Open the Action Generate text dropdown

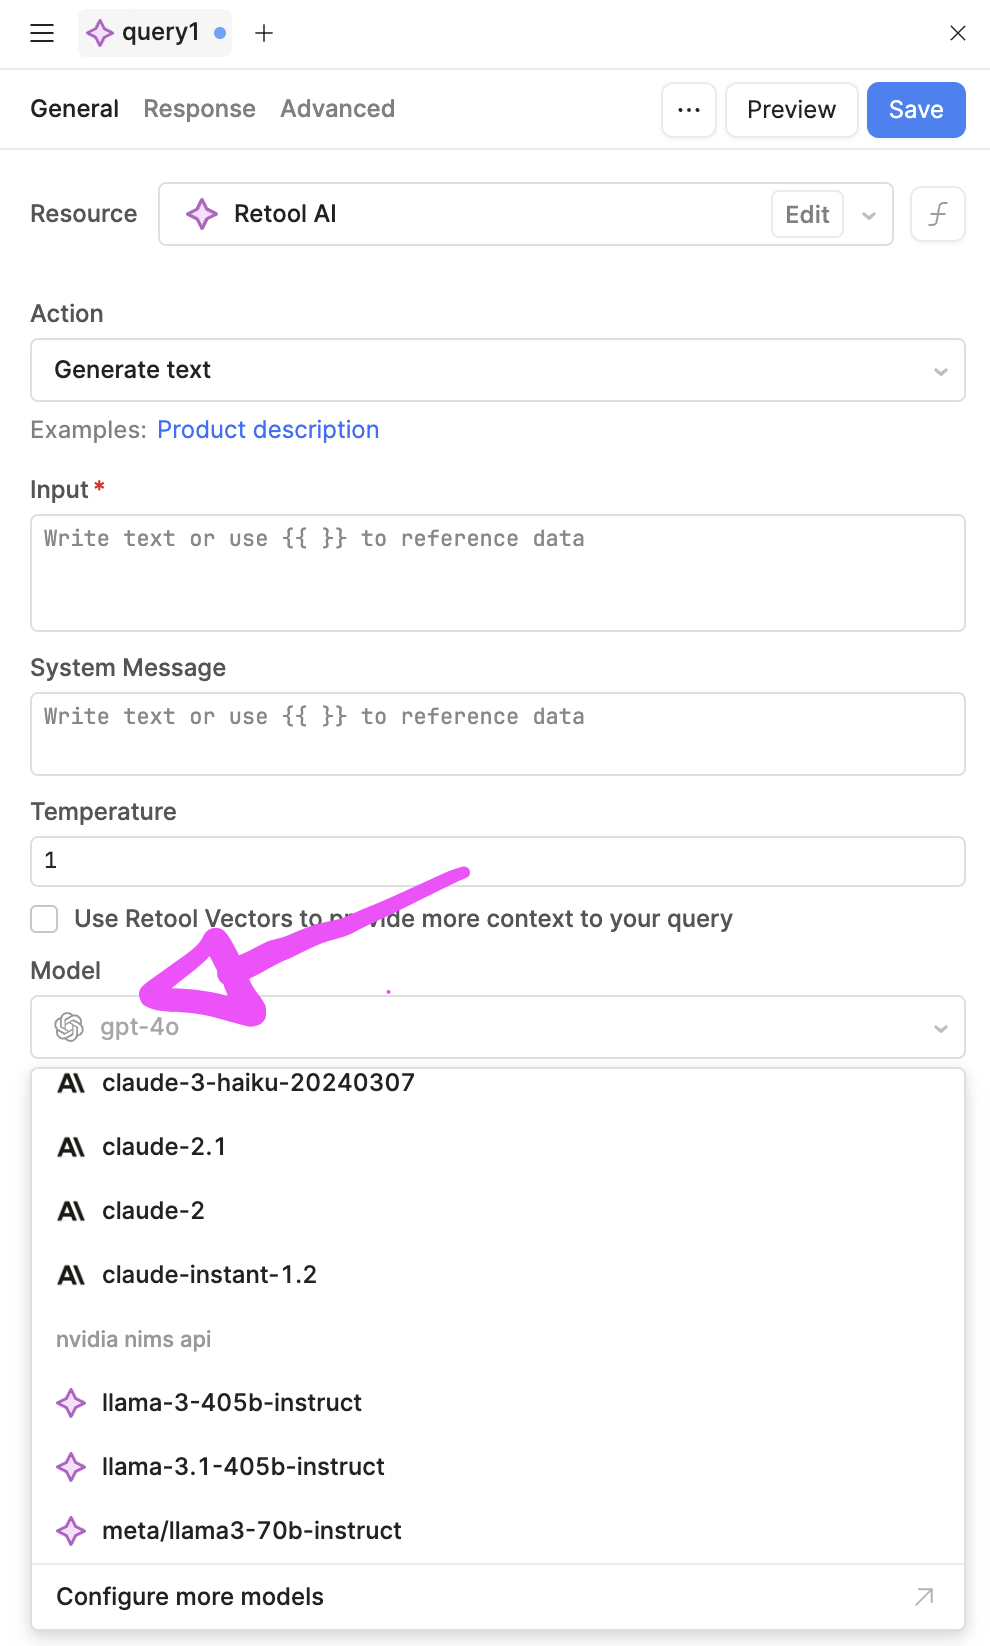[x=498, y=370]
